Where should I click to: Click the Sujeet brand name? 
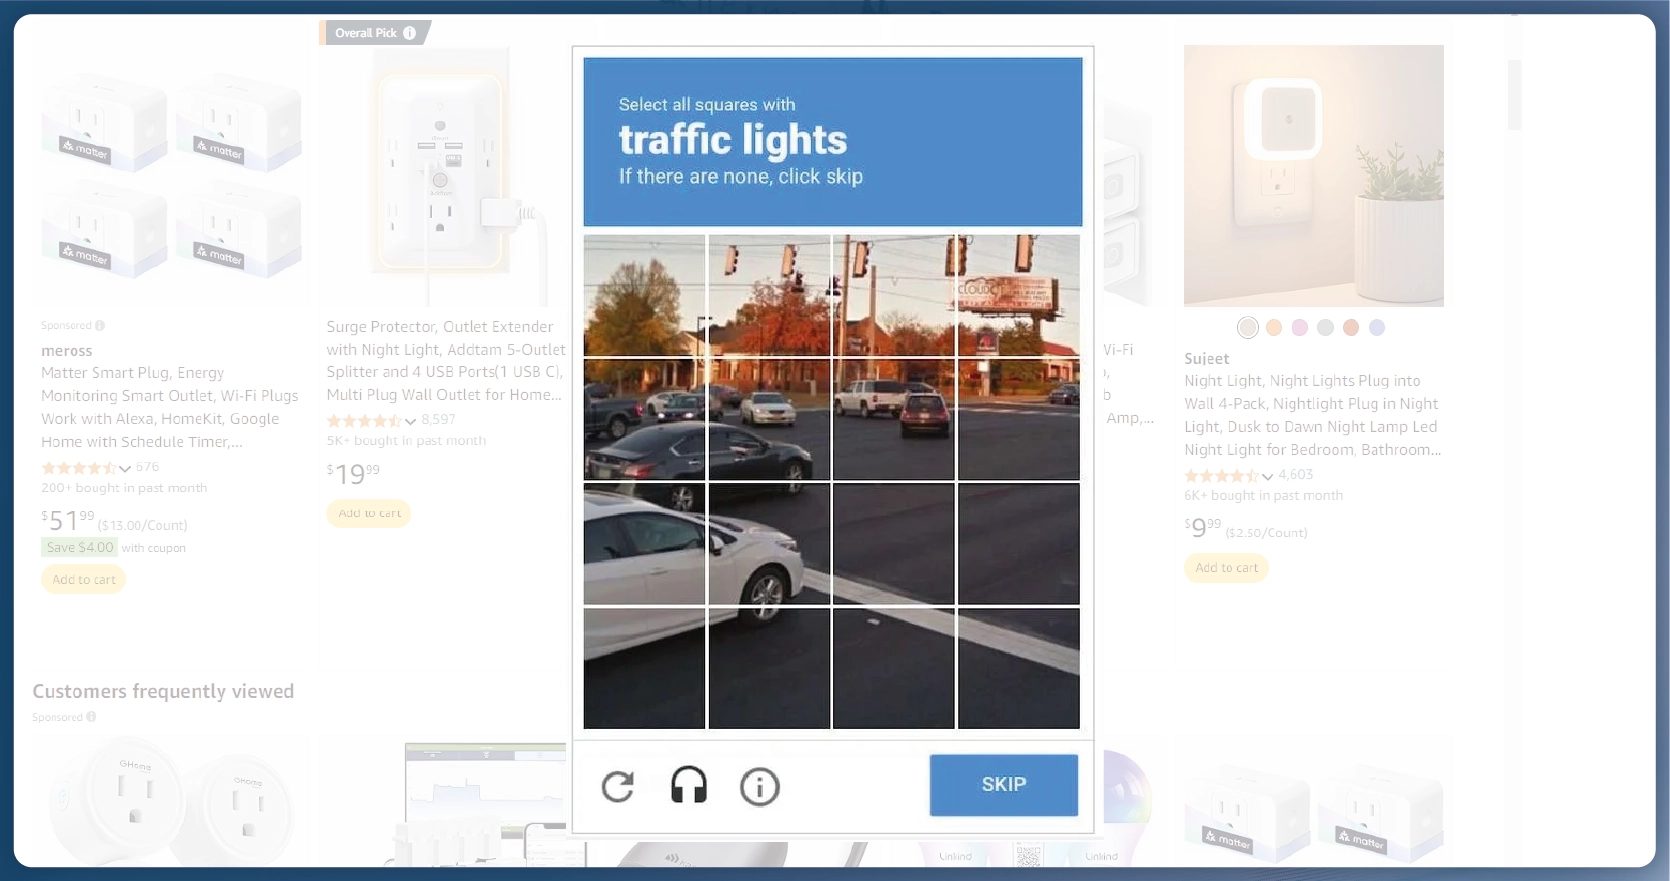click(x=1206, y=359)
